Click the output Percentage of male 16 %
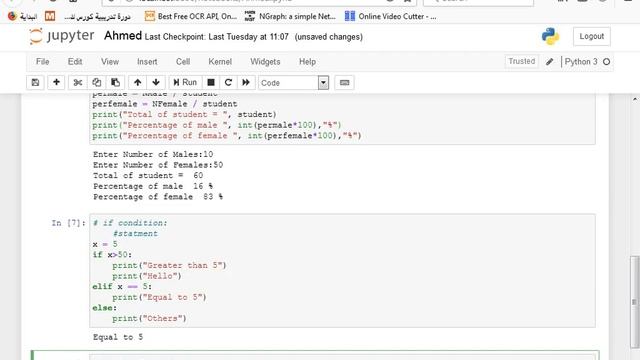 (153, 186)
